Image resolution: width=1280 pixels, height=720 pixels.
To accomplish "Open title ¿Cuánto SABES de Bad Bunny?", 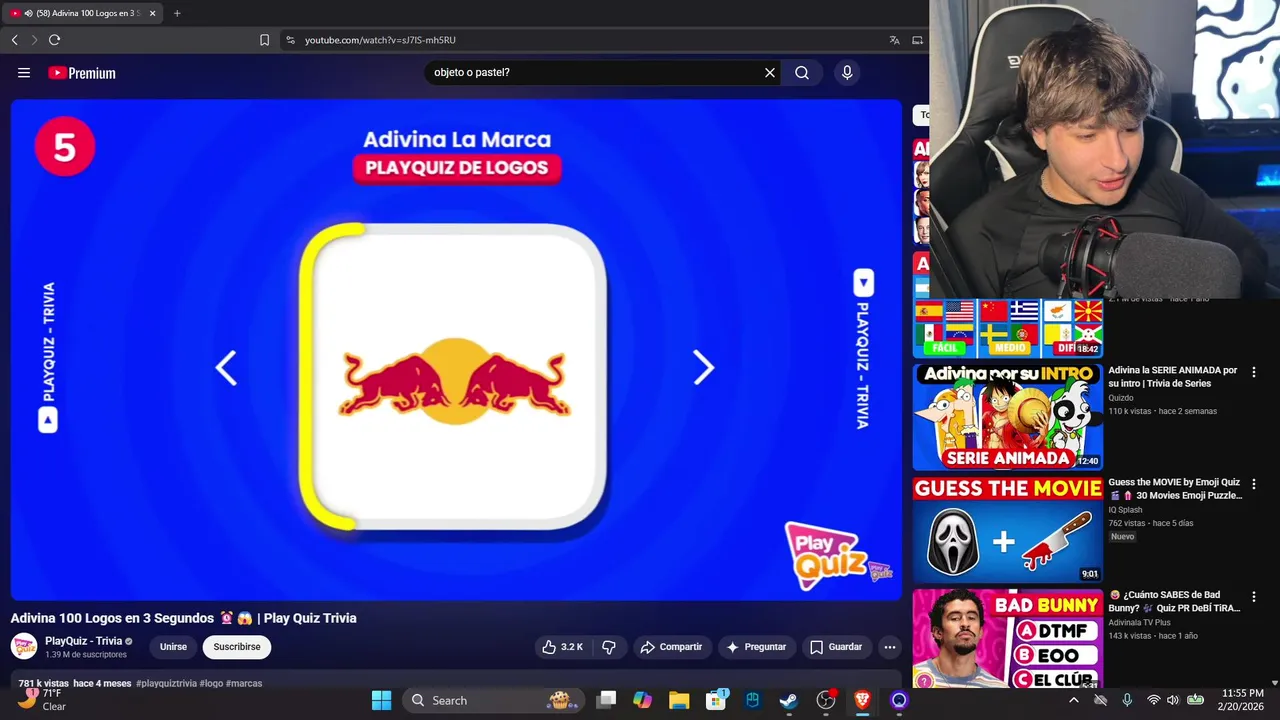I will pos(1174,601).
